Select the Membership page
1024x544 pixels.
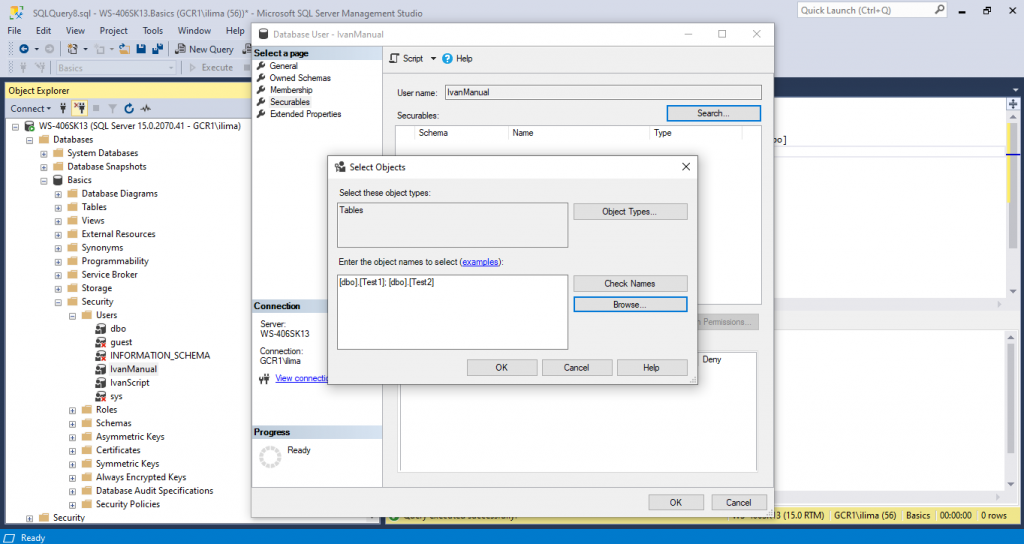(x=291, y=90)
